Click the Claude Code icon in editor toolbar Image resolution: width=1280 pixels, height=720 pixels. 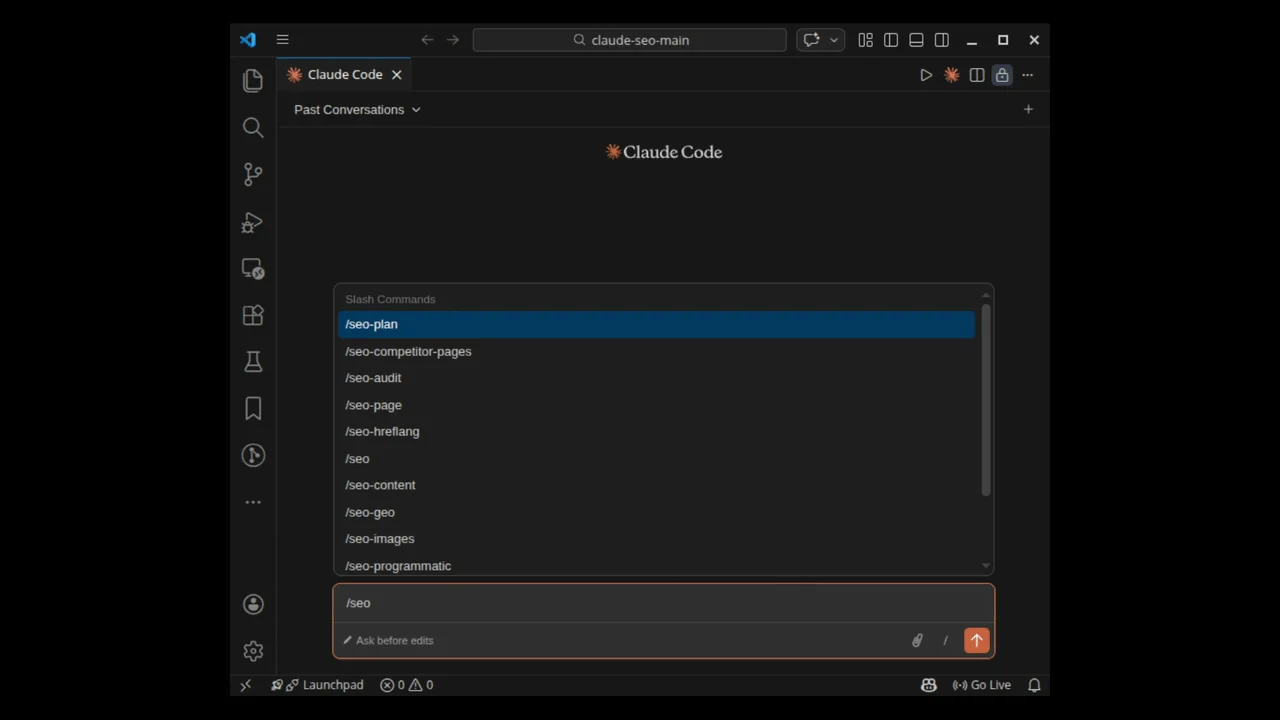(951, 75)
